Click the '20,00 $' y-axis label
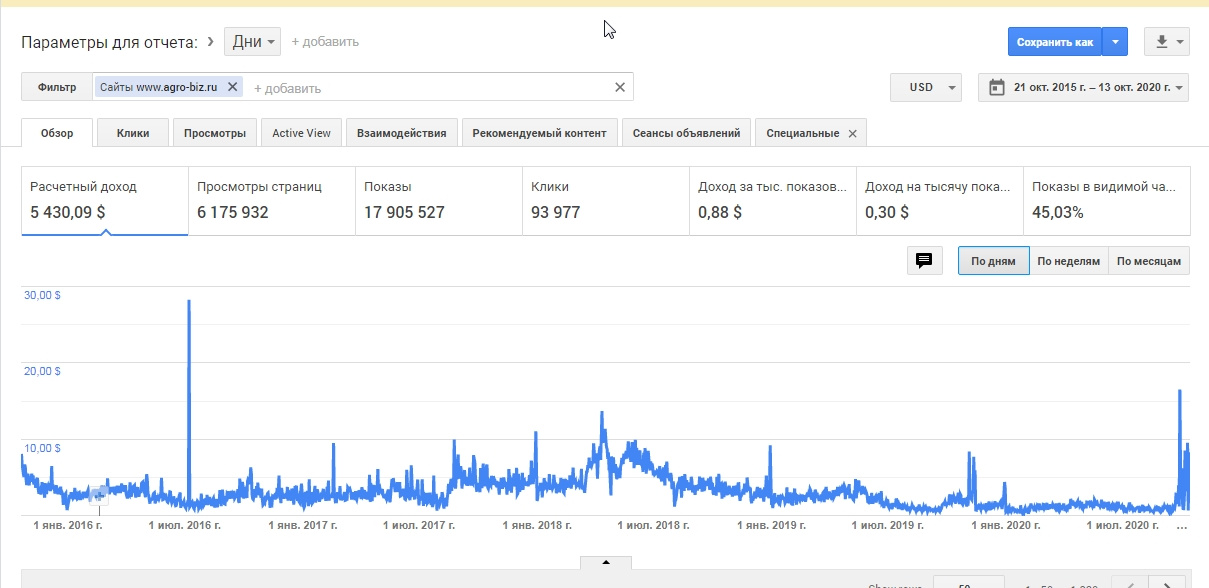The image size is (1209, 588). (x=41, y=371)
